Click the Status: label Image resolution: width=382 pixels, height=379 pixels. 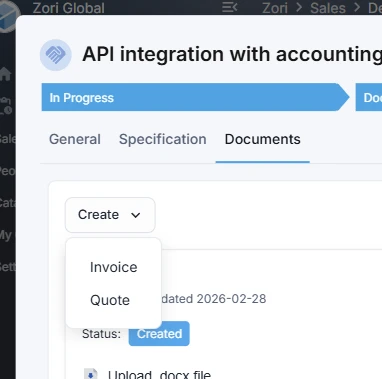tap(101, 334)
